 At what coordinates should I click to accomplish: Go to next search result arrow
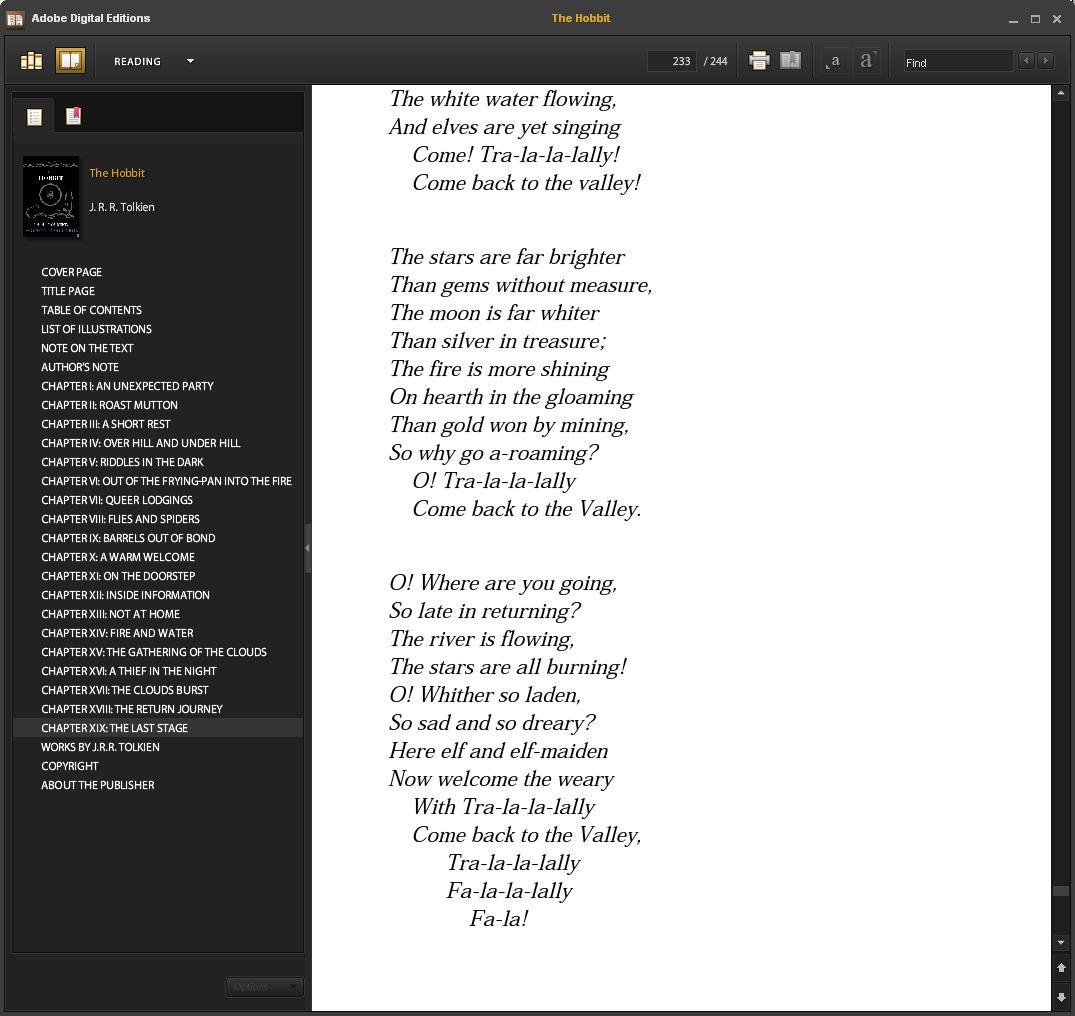click(1046, 60)
